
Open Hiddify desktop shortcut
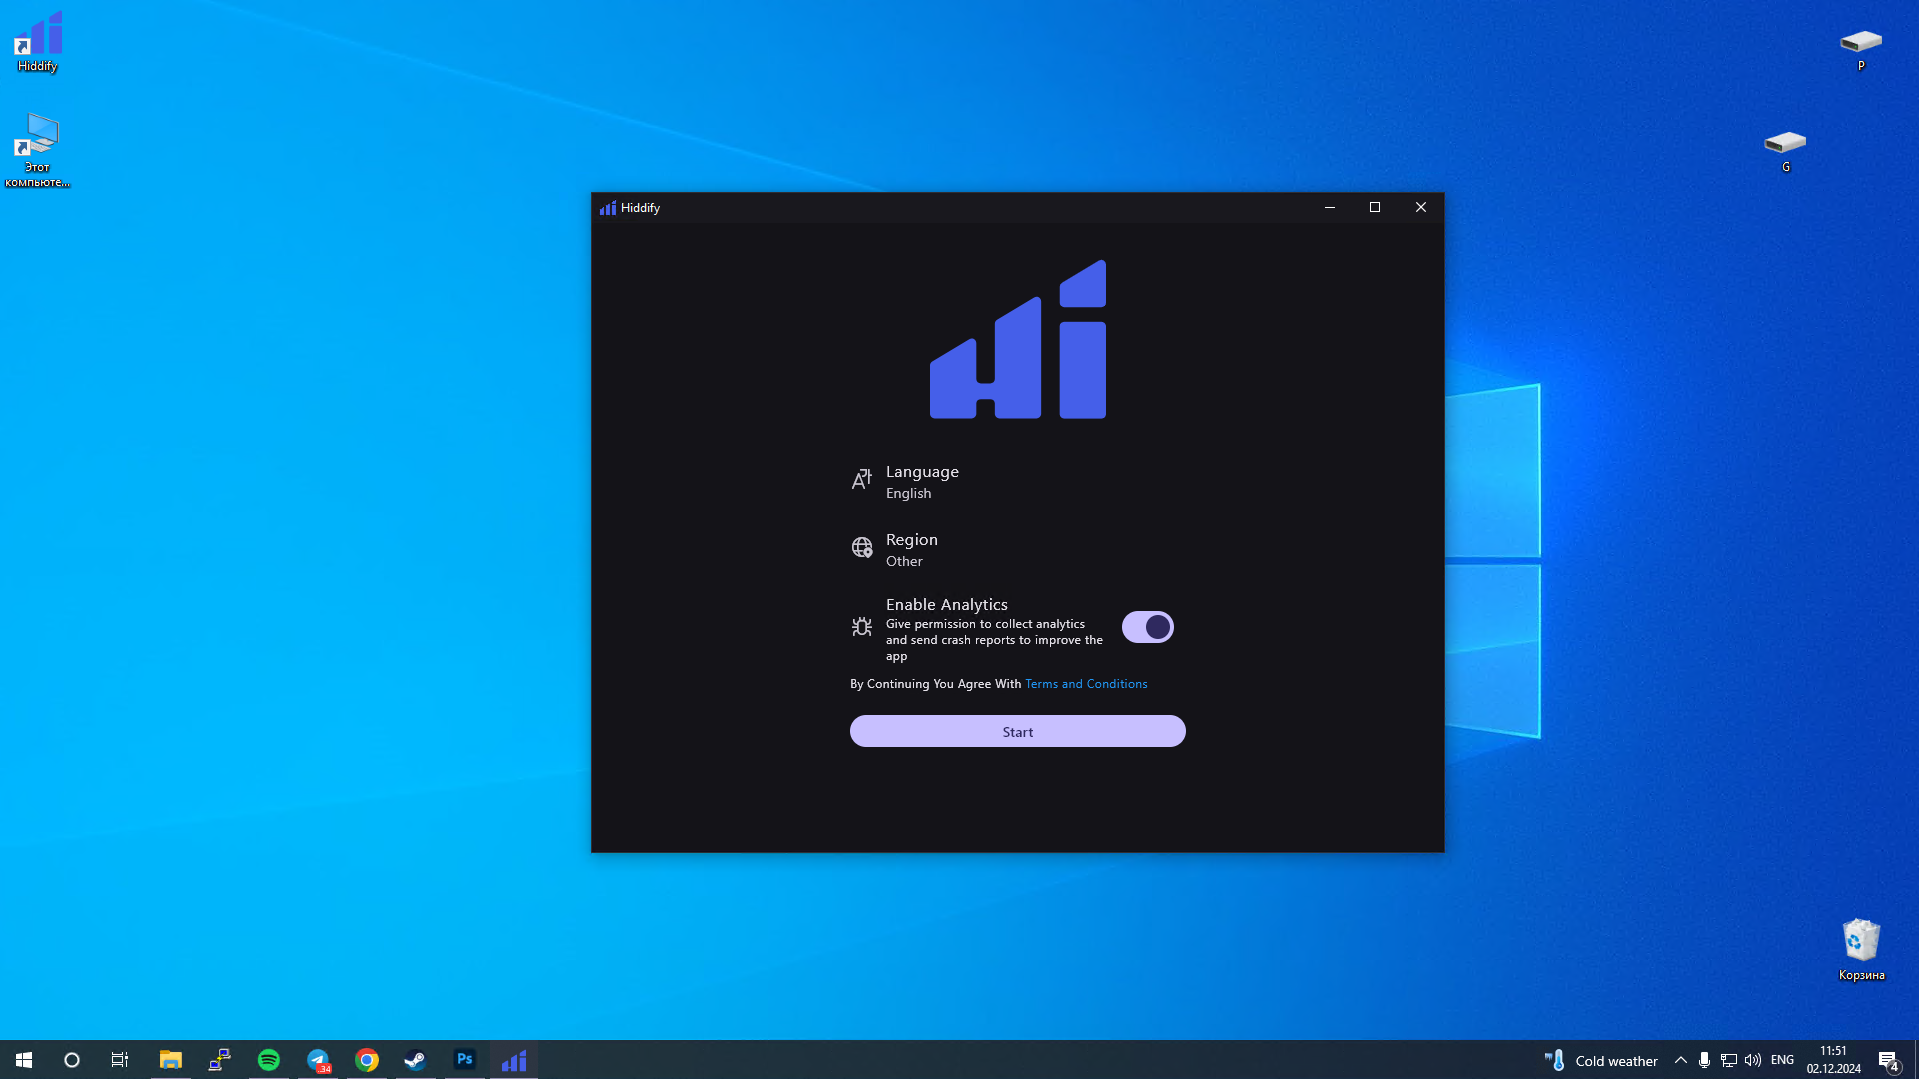click(x=37, y=42)
